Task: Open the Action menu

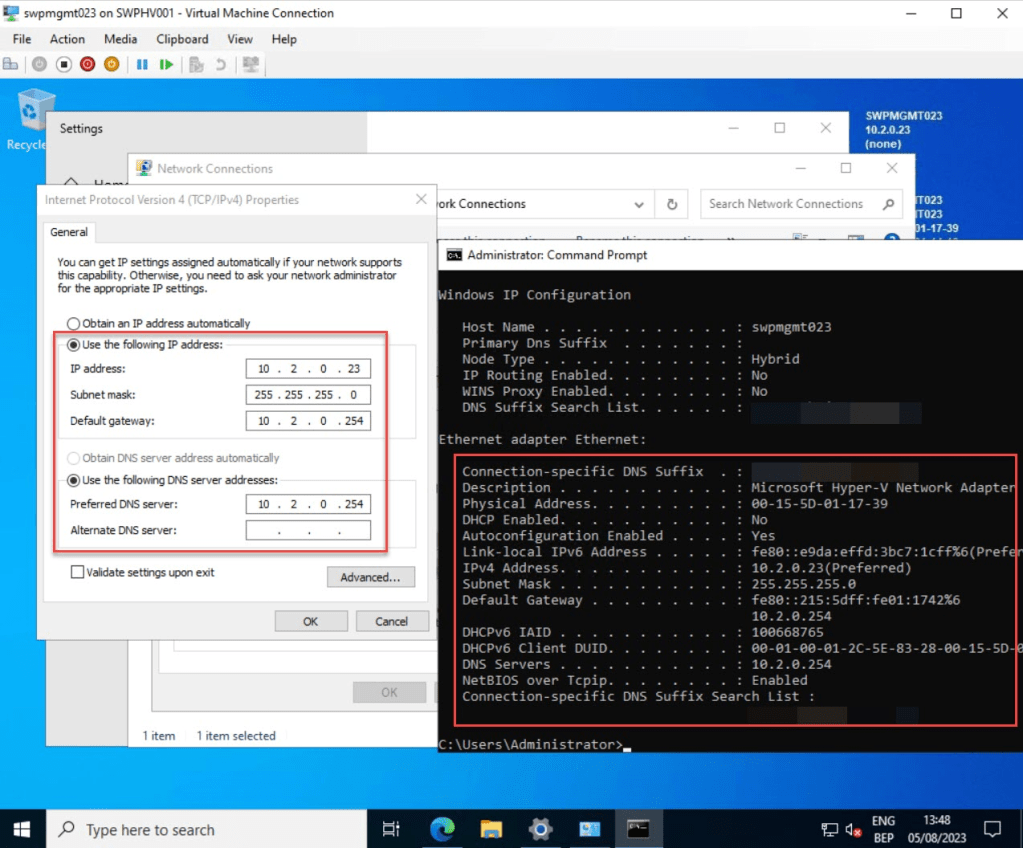Action: click(x=67, y=39)
